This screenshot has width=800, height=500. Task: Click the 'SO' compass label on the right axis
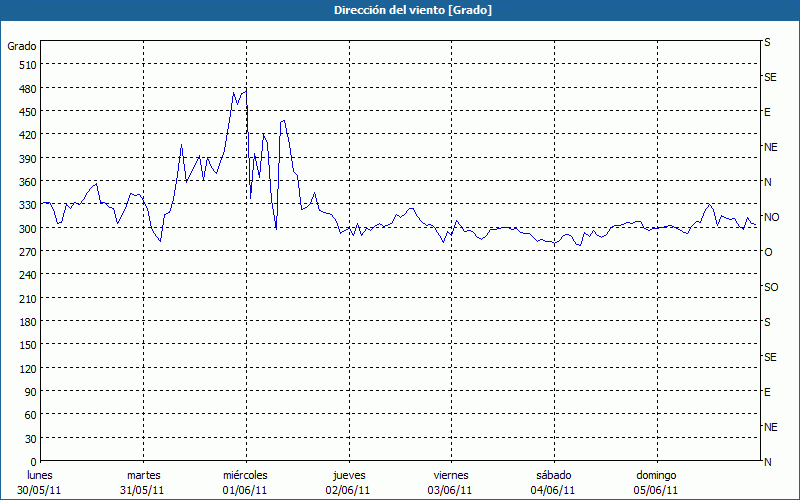coord(771,287)
